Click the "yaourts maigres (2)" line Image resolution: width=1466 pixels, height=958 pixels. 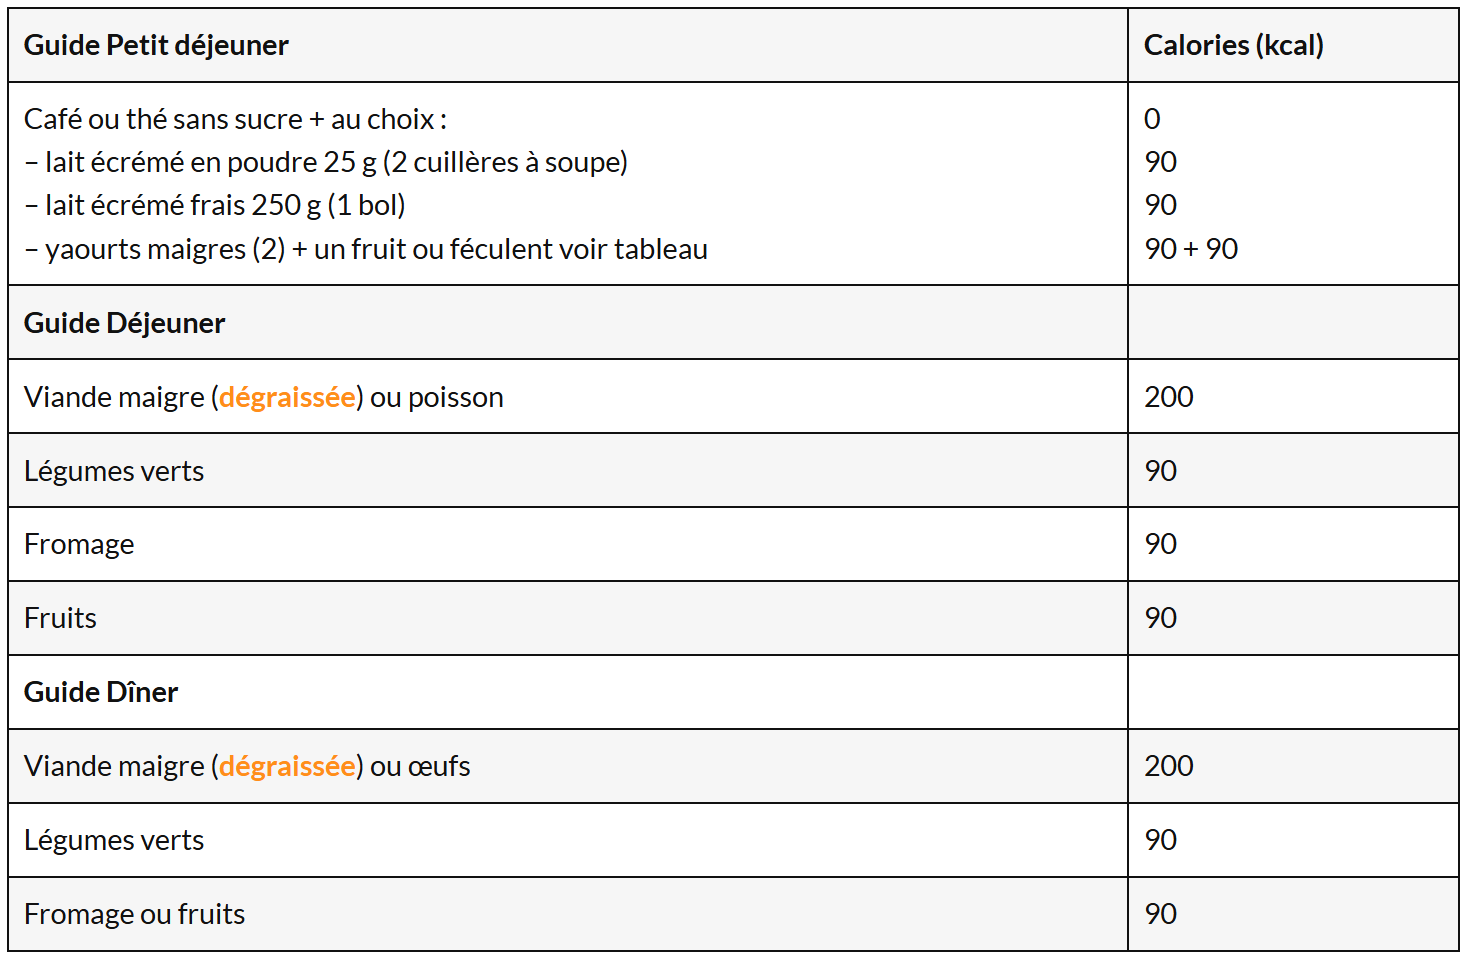[x=366, y=249]
